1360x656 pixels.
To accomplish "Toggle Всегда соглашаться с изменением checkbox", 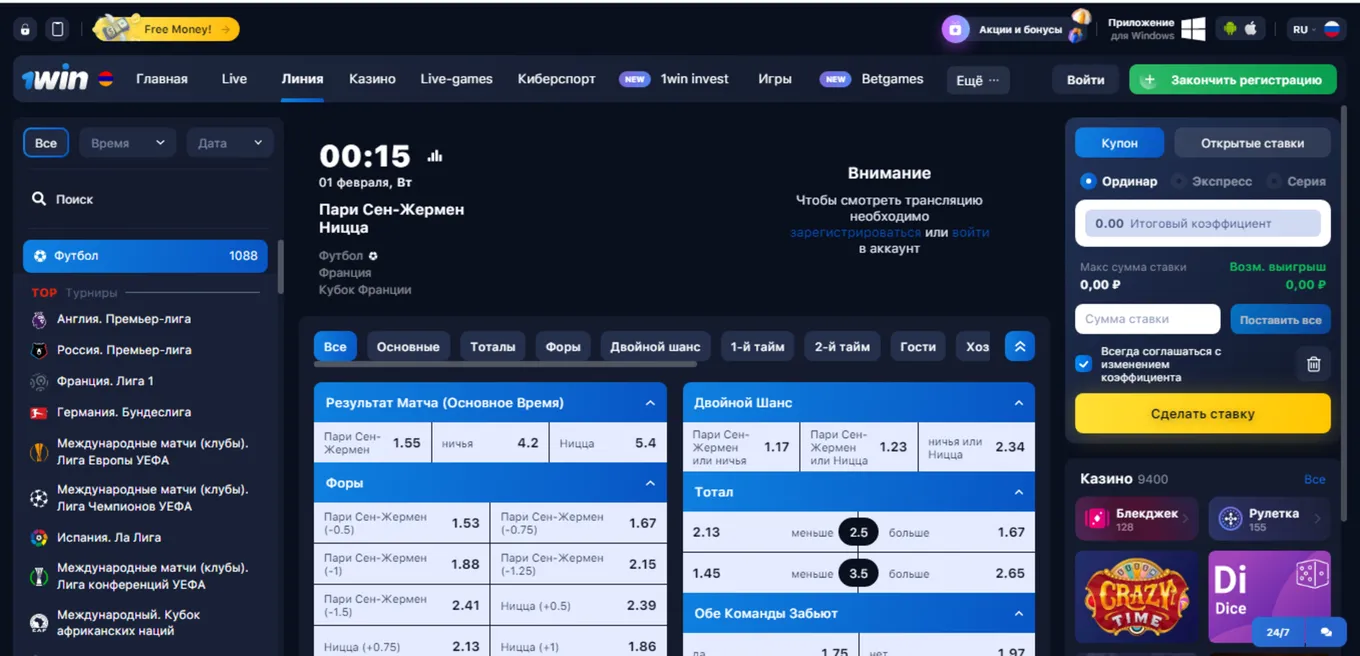I will pyautogui.click(x=1083, y=364).
